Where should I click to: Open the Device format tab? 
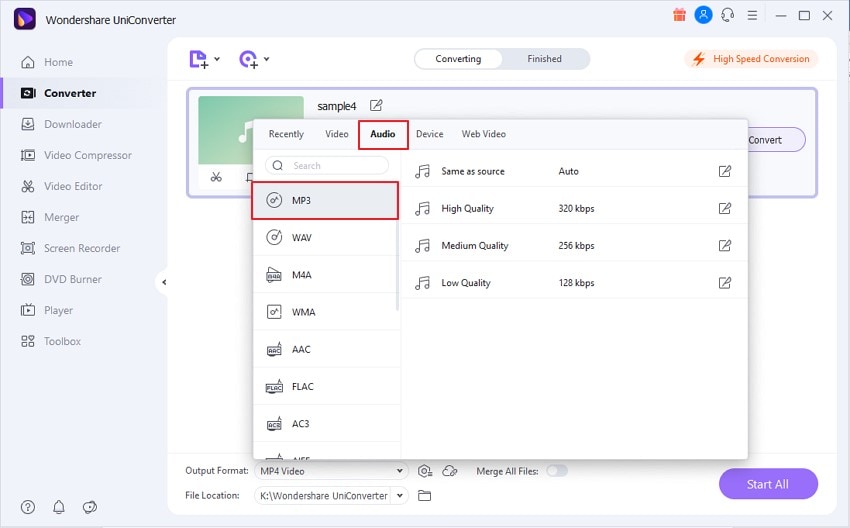tap(429, 134)
